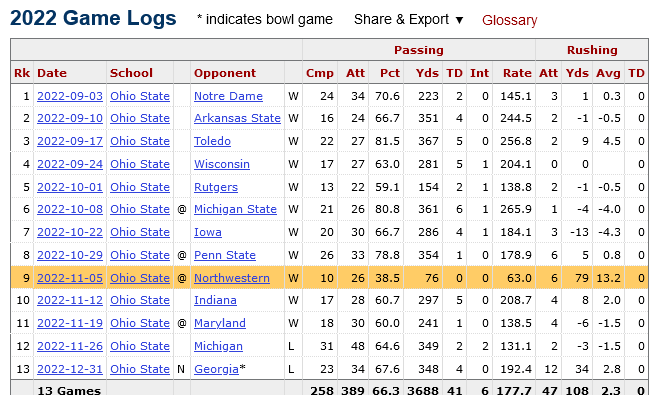Open the 2022-11-05 game date link
The height and width of the screenshot is (395, 663).
(x=70, y=278)
